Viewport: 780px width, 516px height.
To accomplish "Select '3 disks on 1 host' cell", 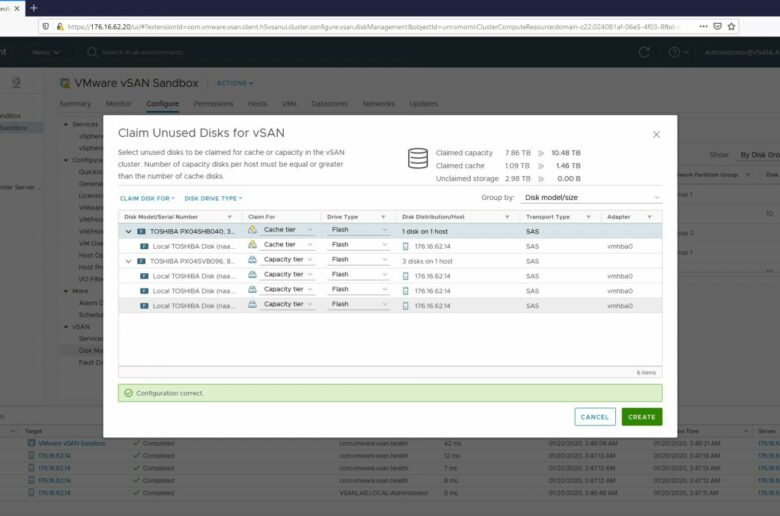I will 427,261.
